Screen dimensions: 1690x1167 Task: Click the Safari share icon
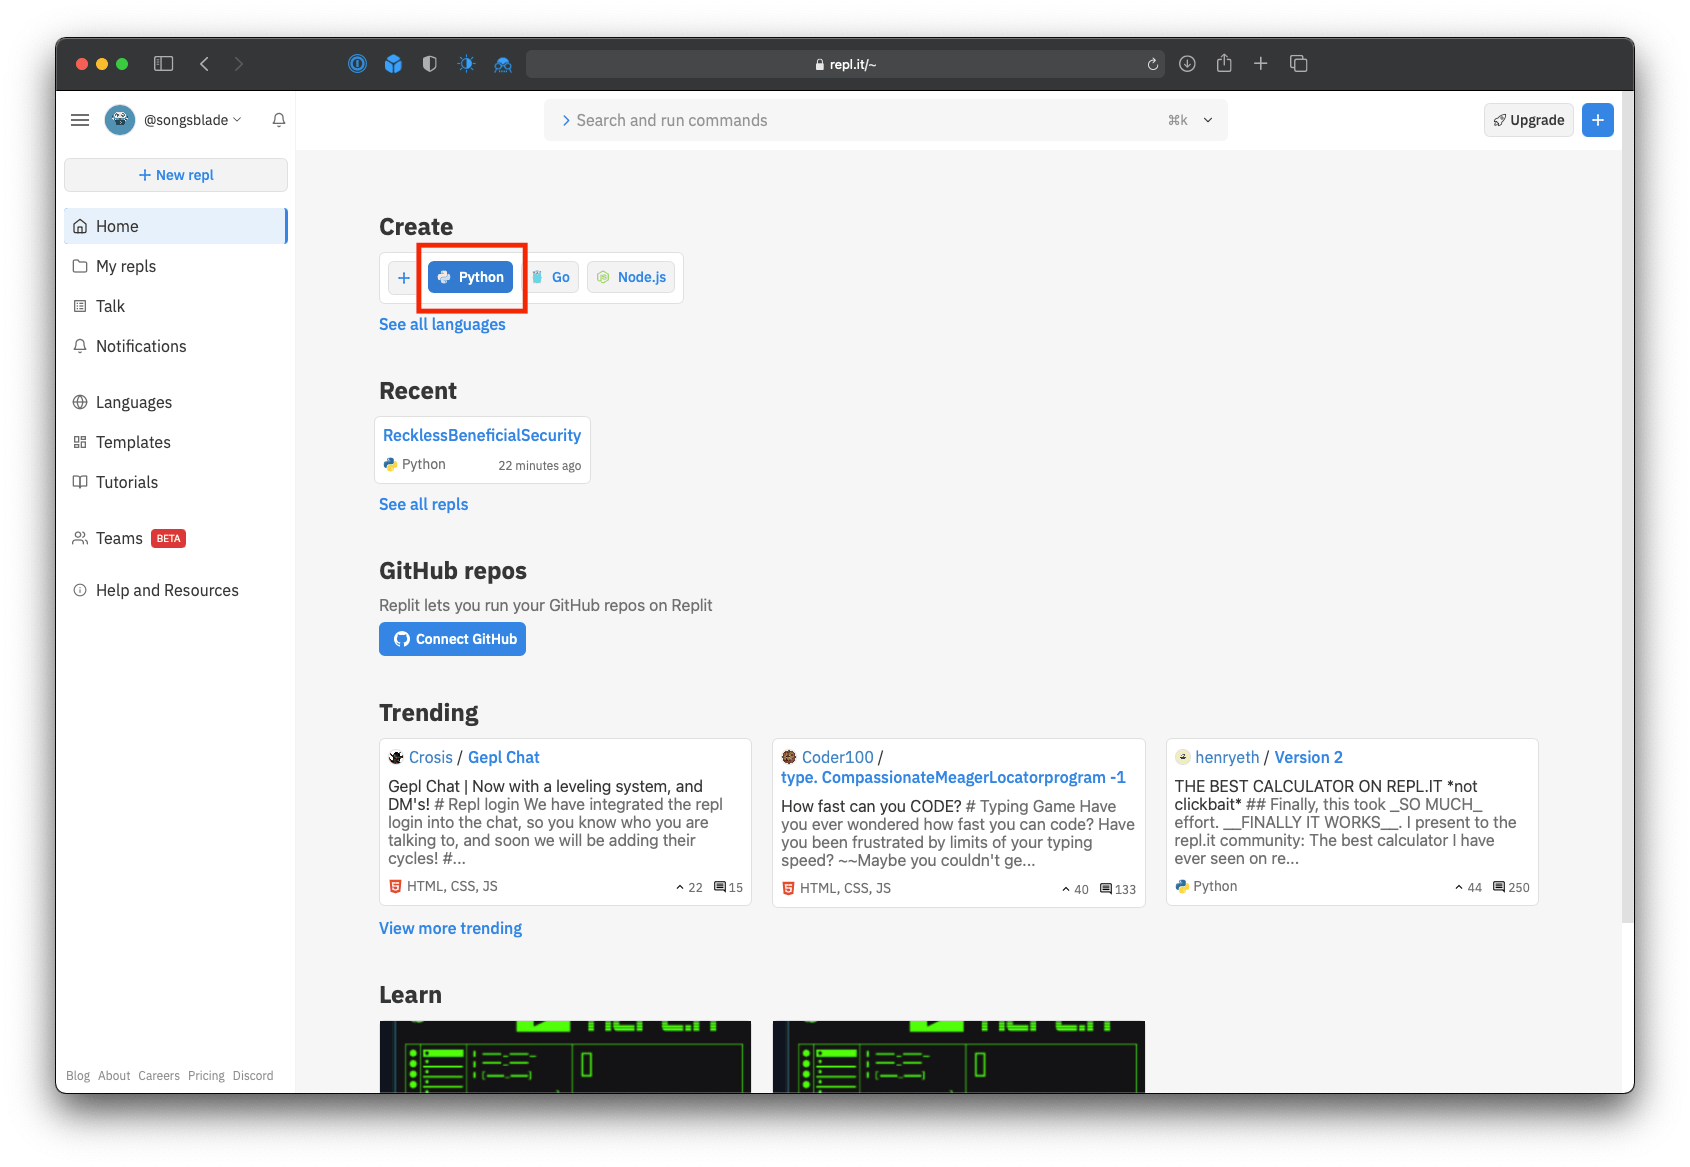point(1224,64)
